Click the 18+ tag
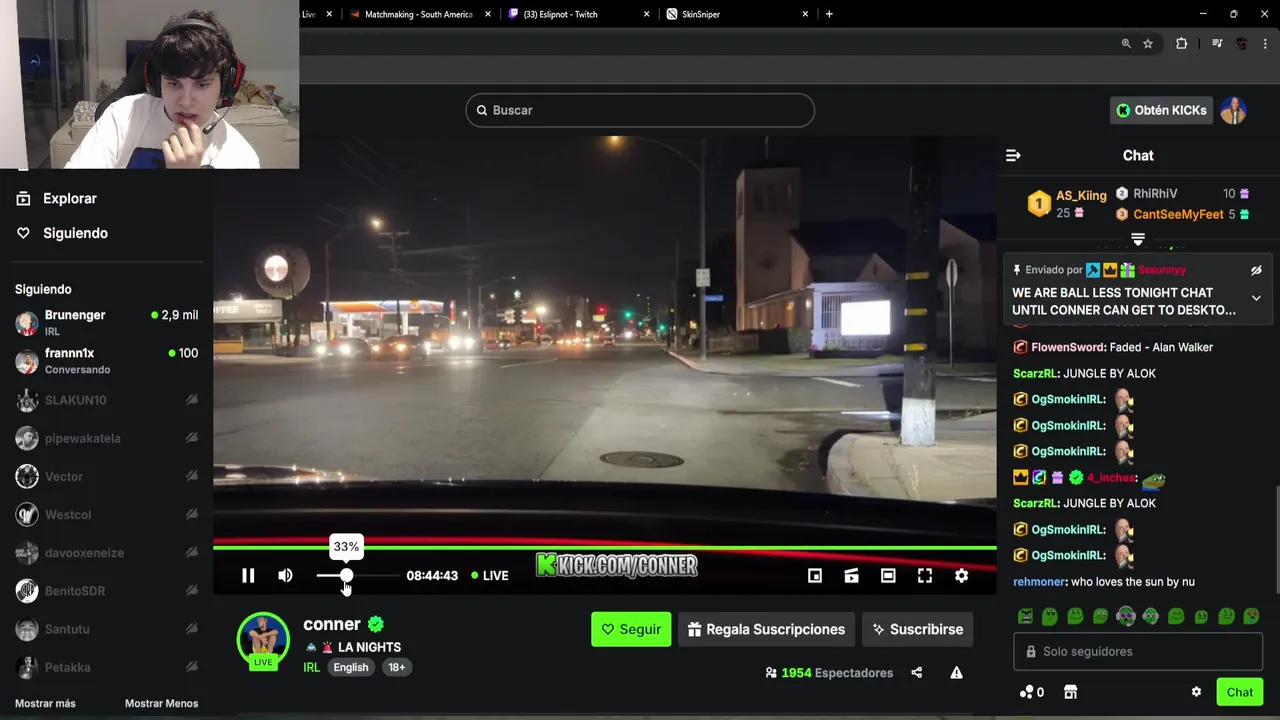Screen dimensions: 1280x720 (397, 667)
